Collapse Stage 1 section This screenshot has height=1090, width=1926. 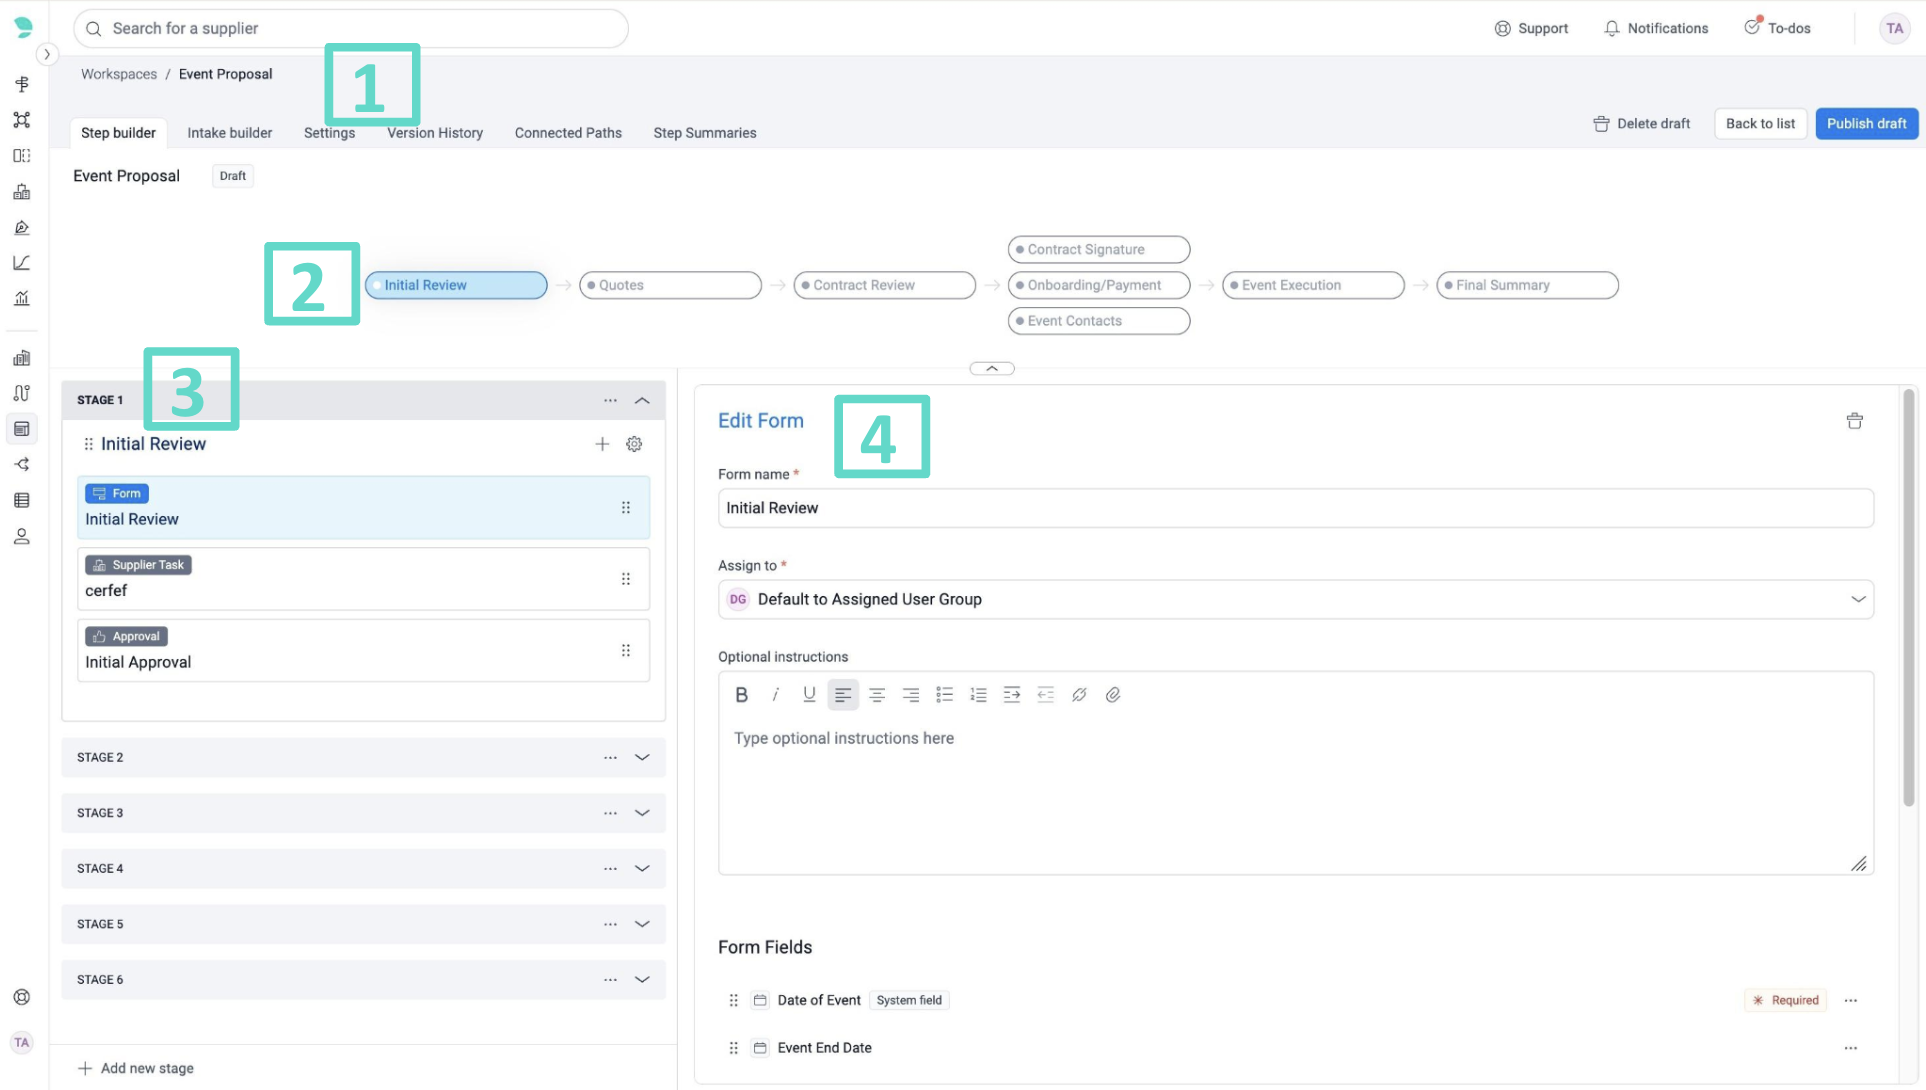642,400
